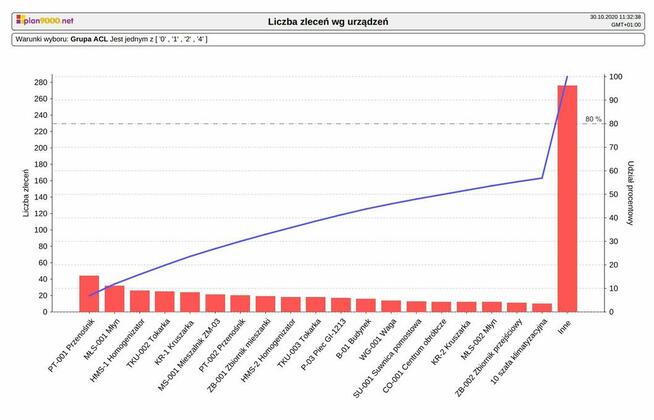654x420 pixels.
Task: Click the 'Liczba zleceń' left axis title
Action: pos(26,194)
